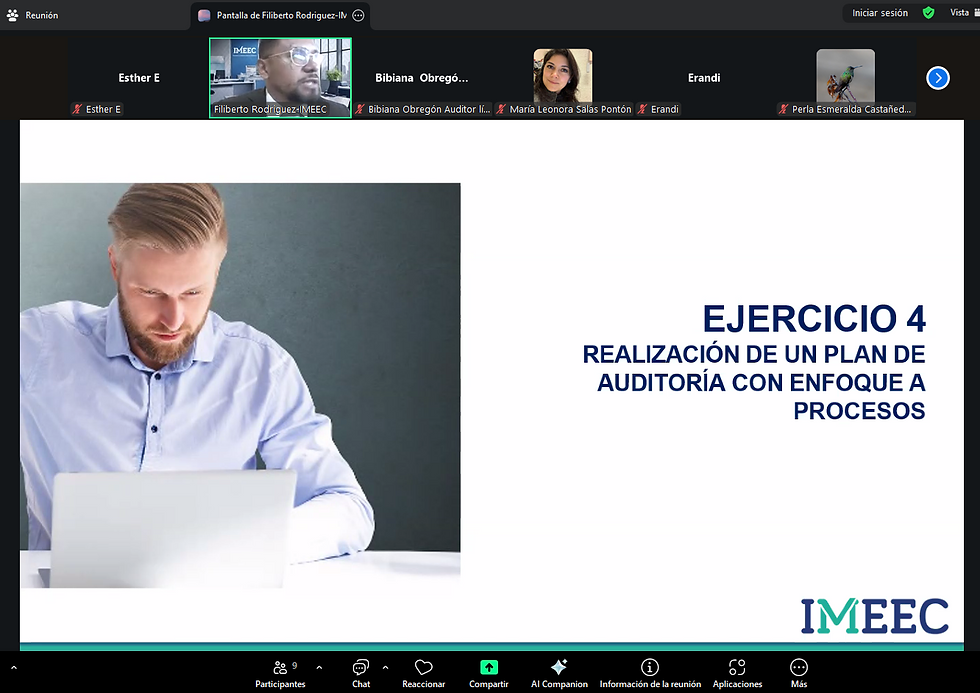Expand the Participantes options chevron
980x693 pixels.
319,667
